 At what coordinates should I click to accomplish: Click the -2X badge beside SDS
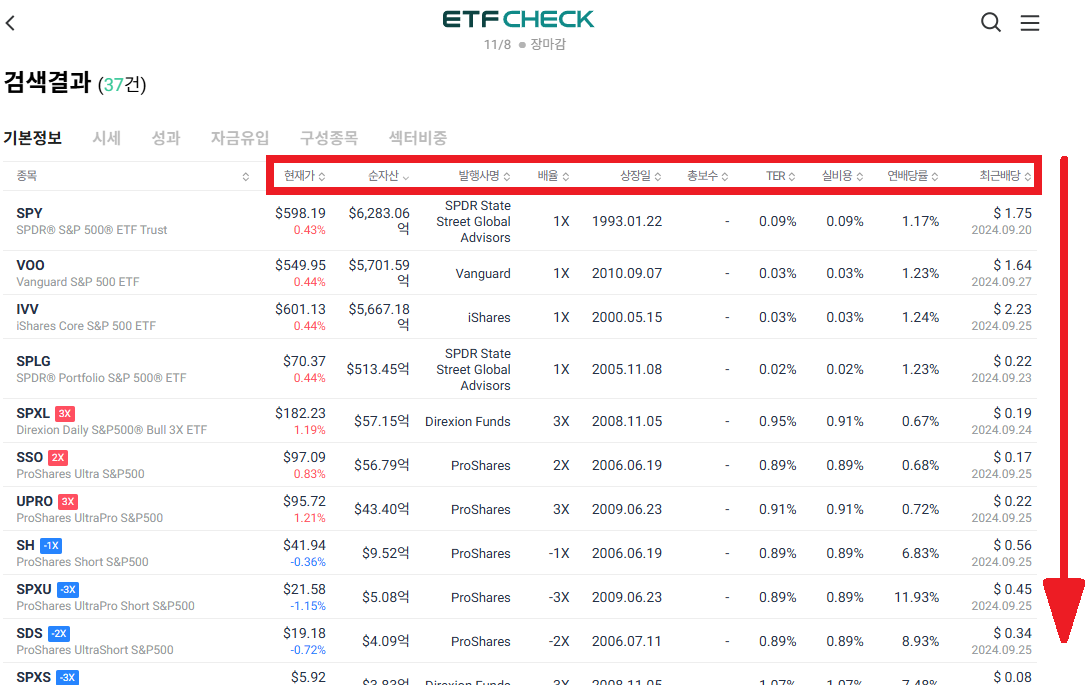tap(59, 633)
